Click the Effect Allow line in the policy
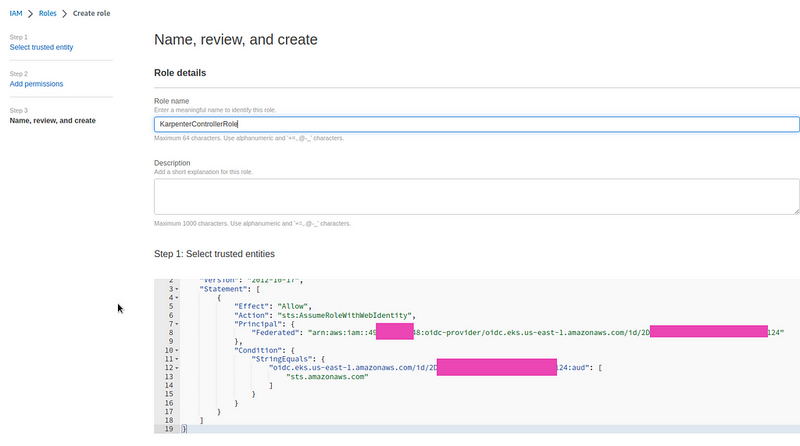This screenshot has height=446, width=800. (x=273, y=306)
